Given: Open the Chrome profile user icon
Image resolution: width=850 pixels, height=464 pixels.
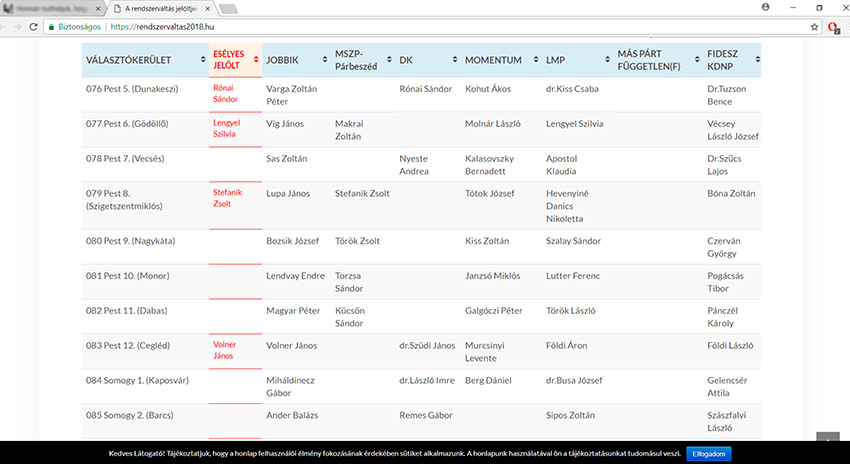Looking at the screenshot, I should (x=765, y=7).
